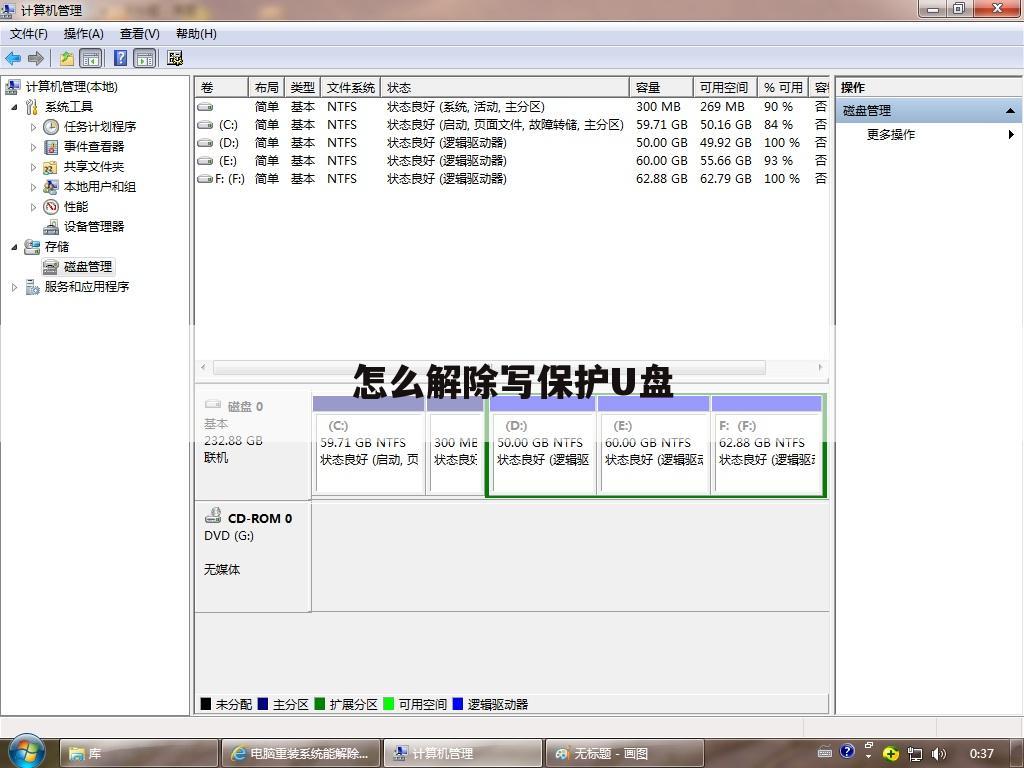This screenshot has width=1024, height=768.
Task: Open the 操作(A) menu
Action: [x=84, y=34]
